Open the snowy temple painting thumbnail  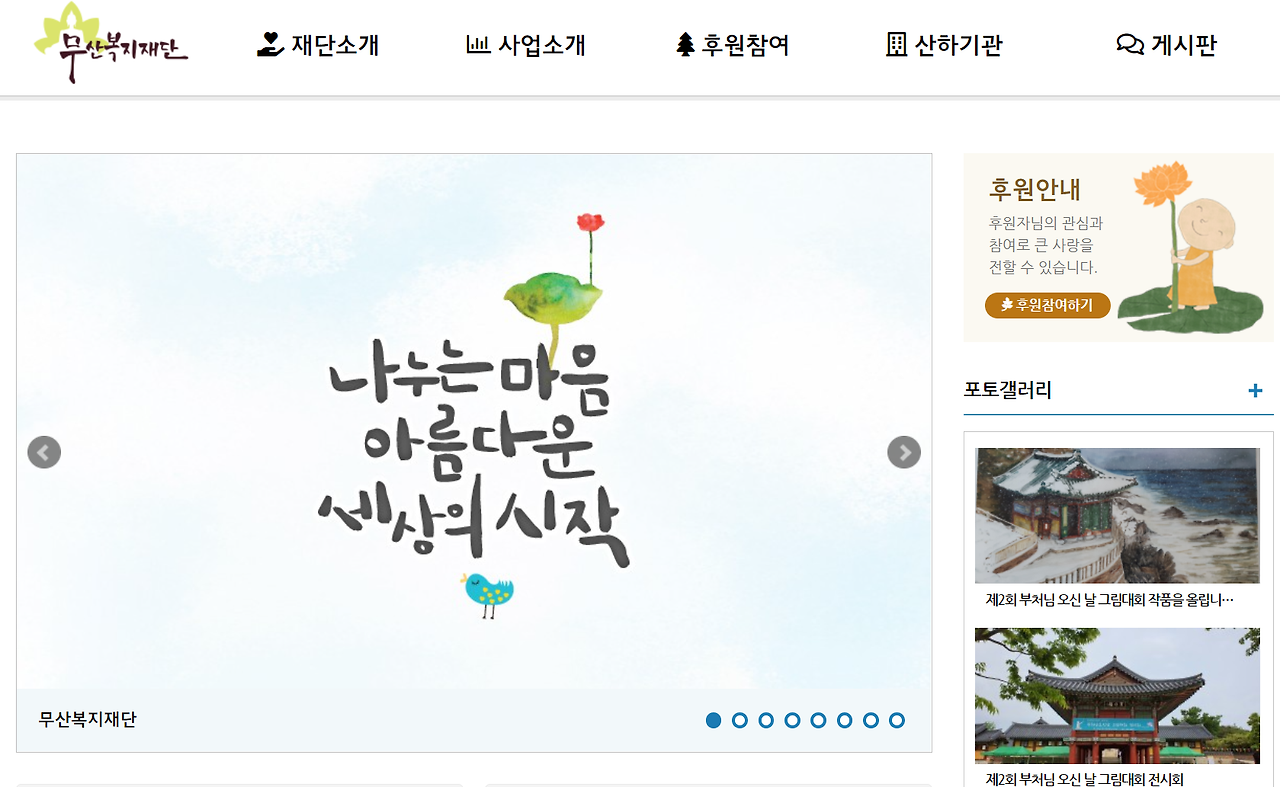[x=1117, y=515]
